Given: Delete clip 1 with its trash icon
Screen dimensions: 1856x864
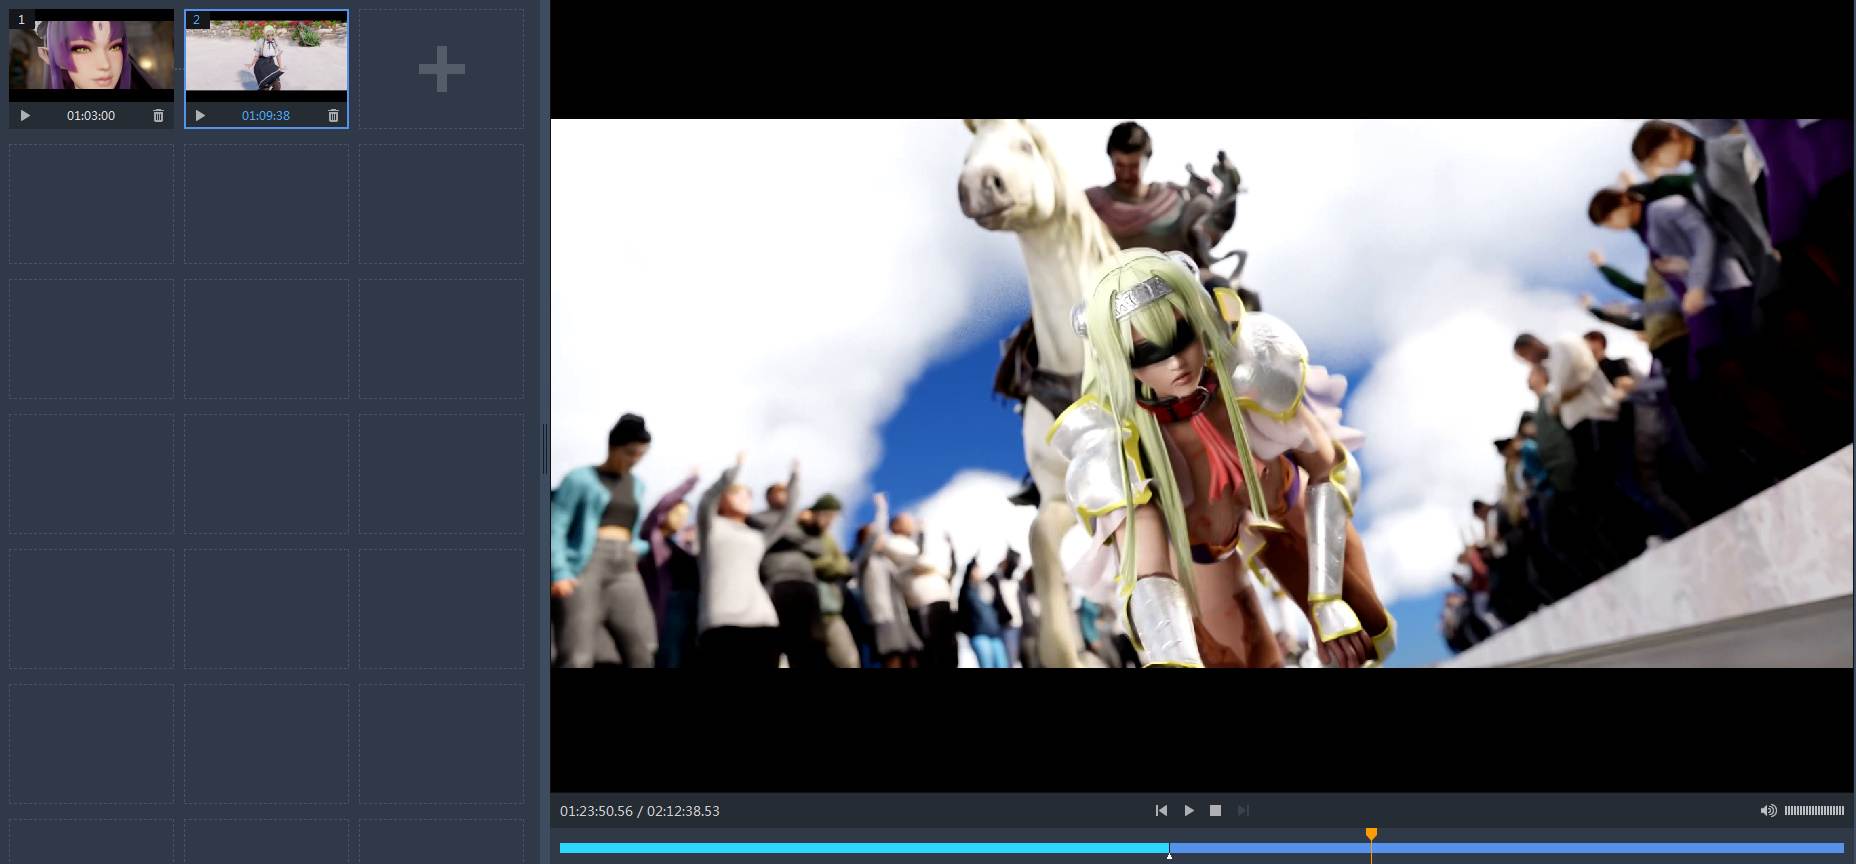Looking at the screenshot, I should click(x=158, y=116).
